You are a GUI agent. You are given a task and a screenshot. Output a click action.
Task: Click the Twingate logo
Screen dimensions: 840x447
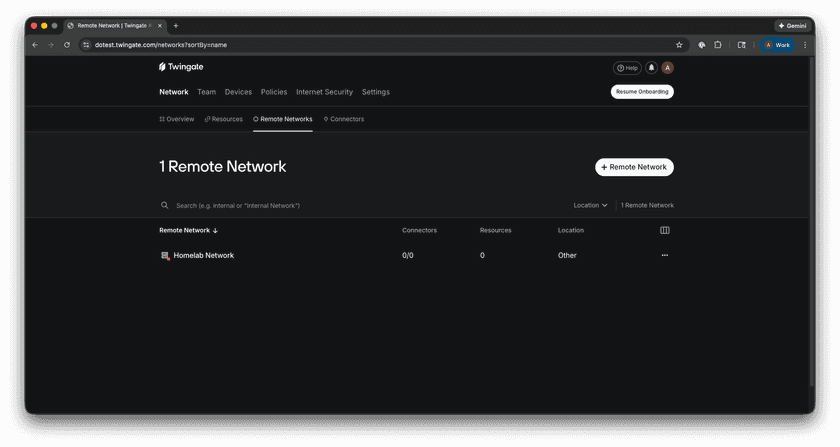coord(181,67)
